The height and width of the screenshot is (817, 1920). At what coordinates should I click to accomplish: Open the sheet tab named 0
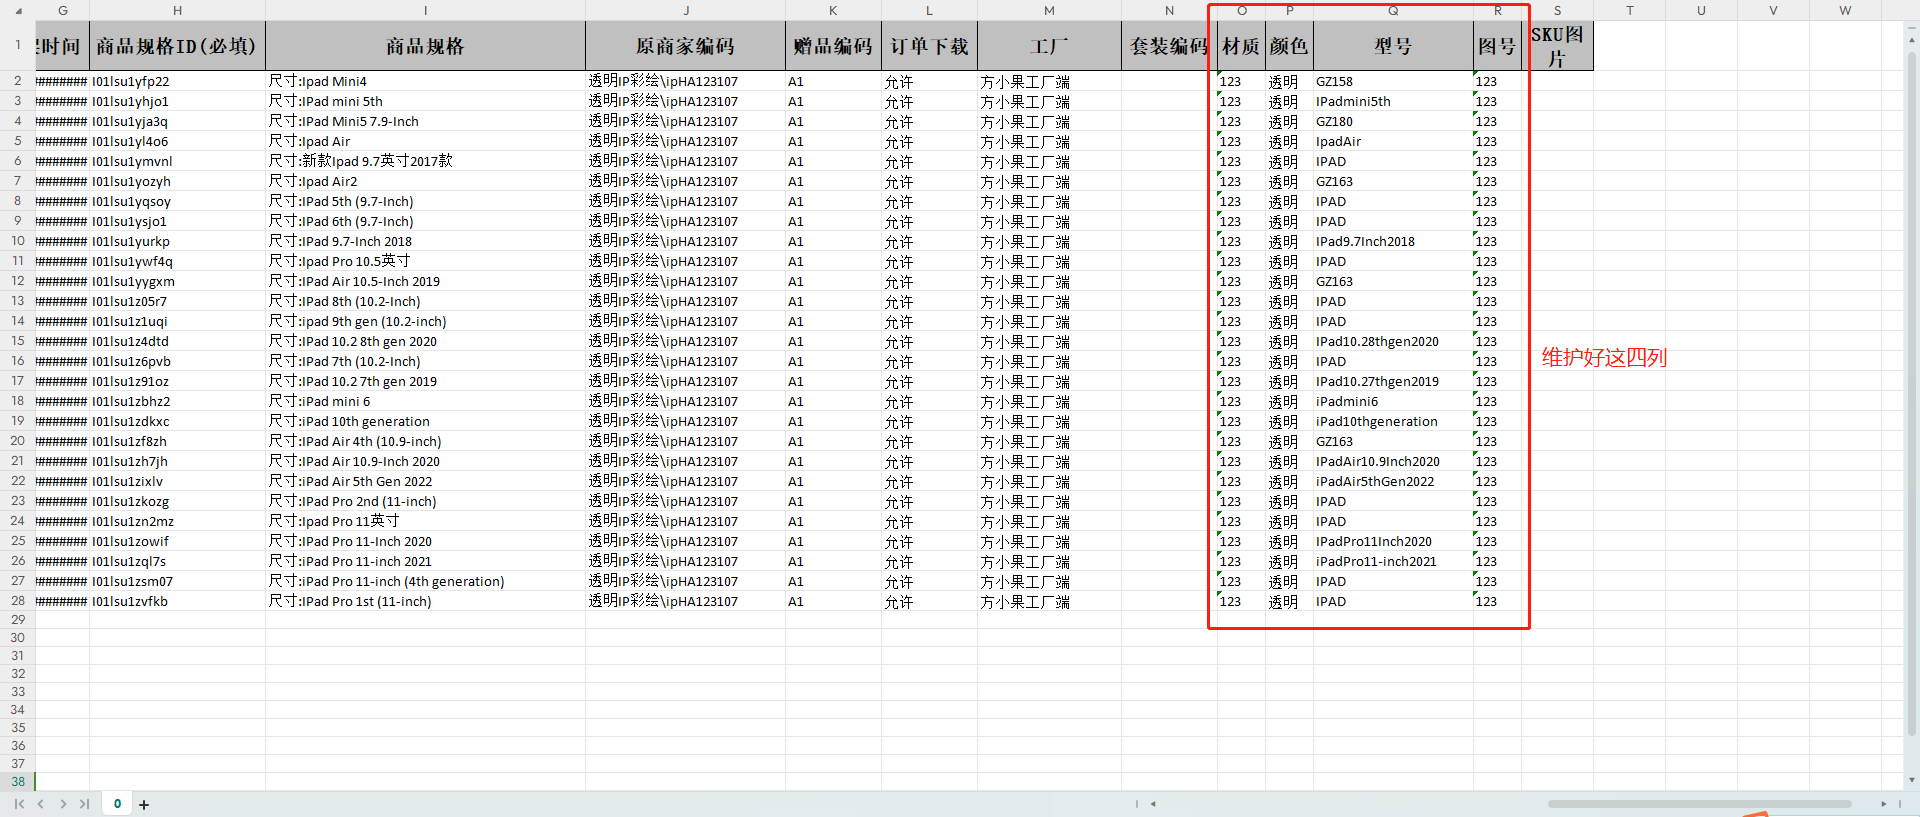pyautogui.click(x=117, y=804)
